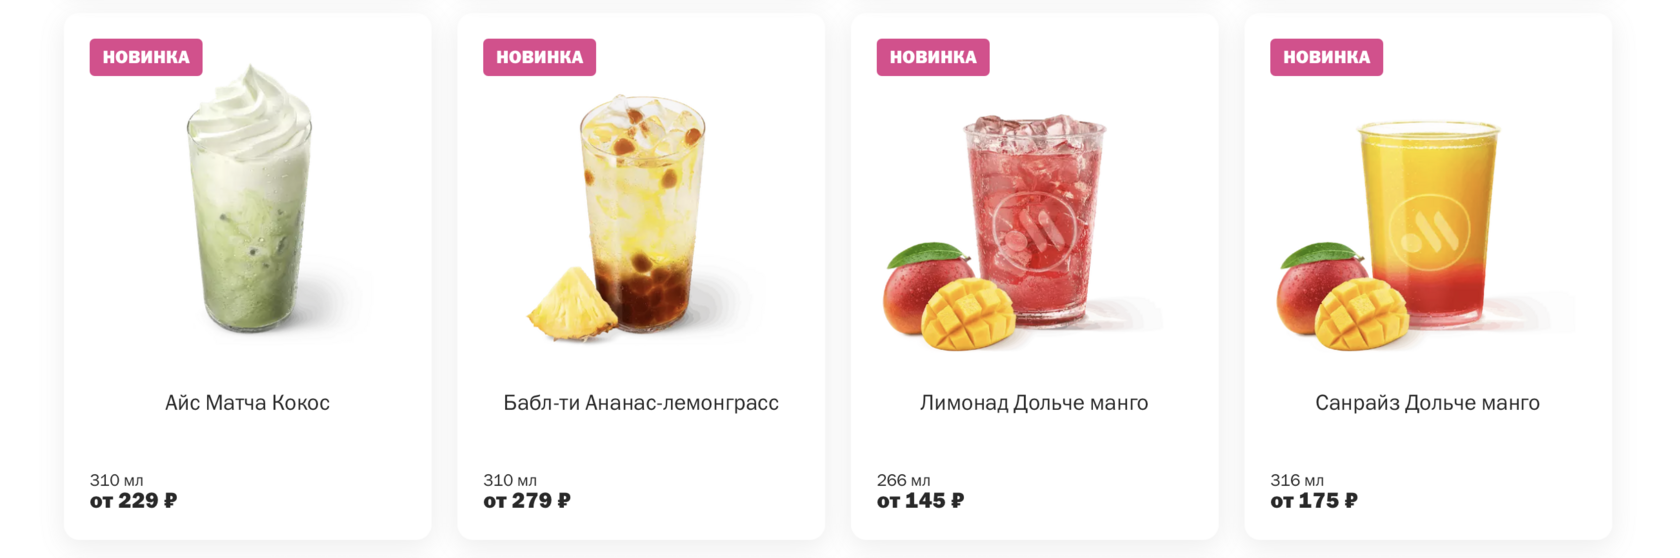The image size is (1680, 558).
Task: Open the Айс Матча Кокос drink image
Action: (248, 200)
